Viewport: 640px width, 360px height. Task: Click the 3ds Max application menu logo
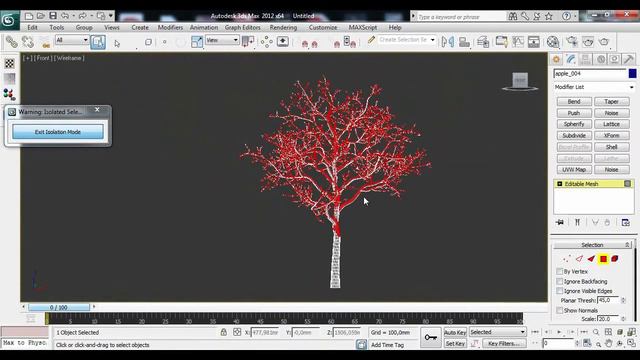[9, 20]
